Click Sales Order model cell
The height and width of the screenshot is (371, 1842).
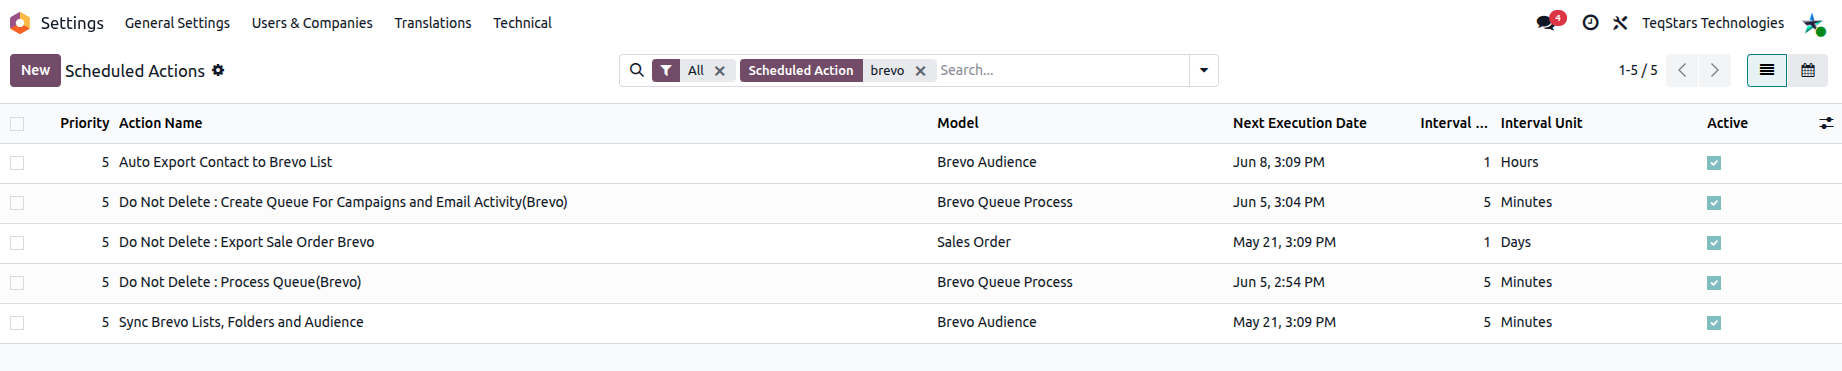pyautogui.click(x=973, y=242)
